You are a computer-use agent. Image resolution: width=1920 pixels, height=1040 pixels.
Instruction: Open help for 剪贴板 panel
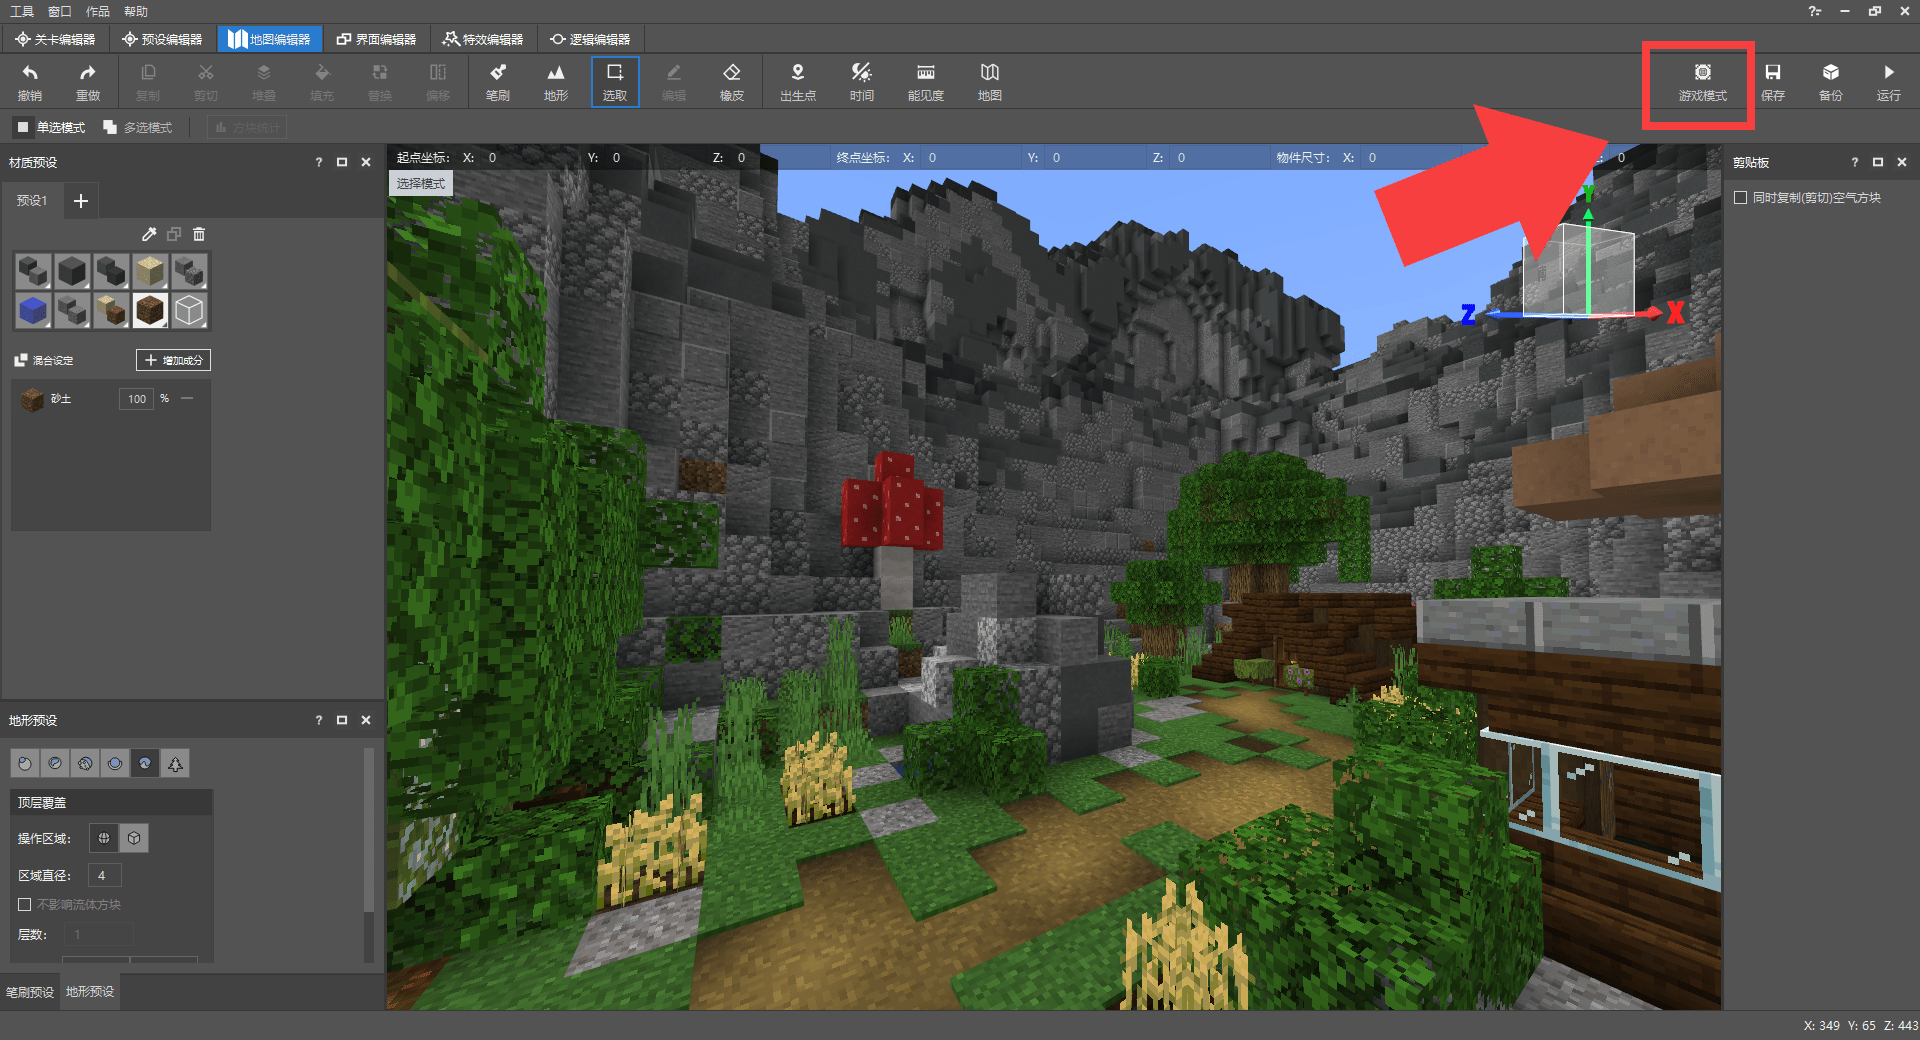1855,162
